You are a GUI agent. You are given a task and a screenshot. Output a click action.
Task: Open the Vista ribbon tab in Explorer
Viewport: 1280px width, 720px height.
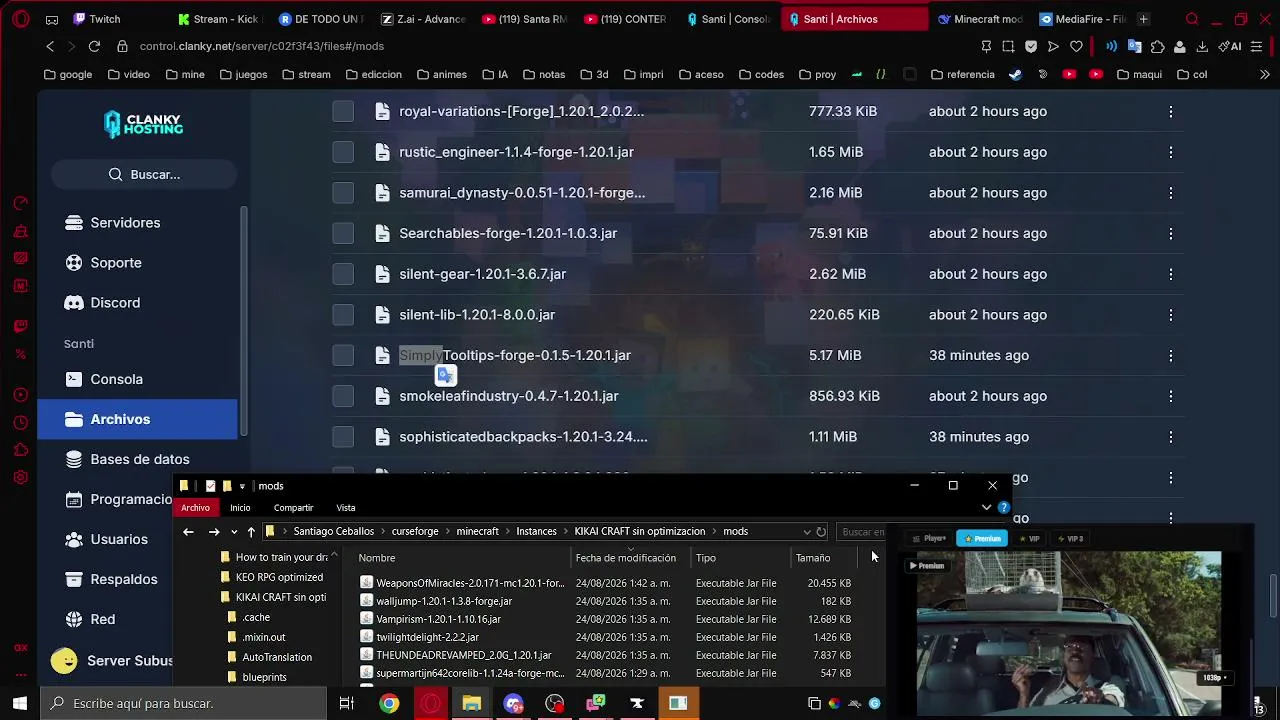coord(346,507)
